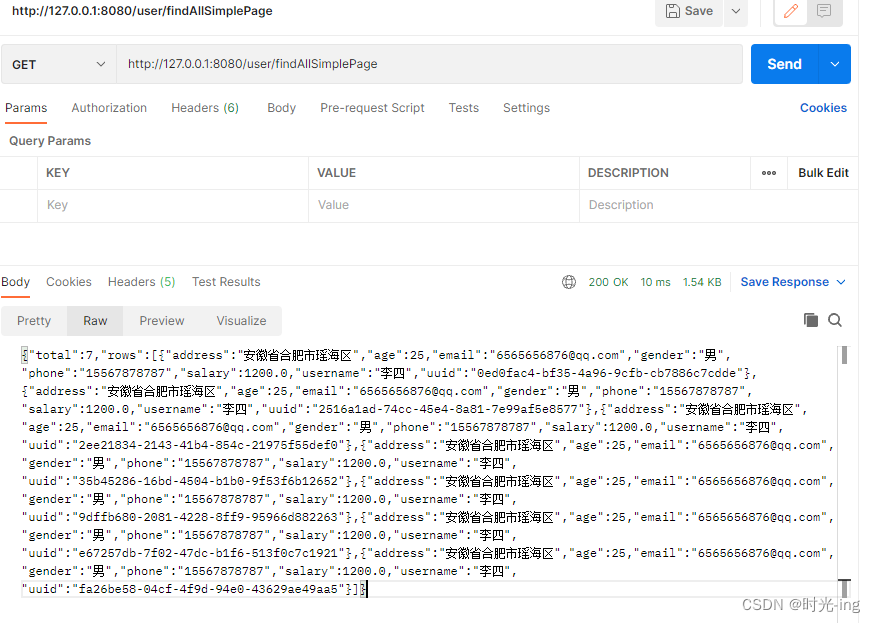Click the Value input cell

(444, 205)
